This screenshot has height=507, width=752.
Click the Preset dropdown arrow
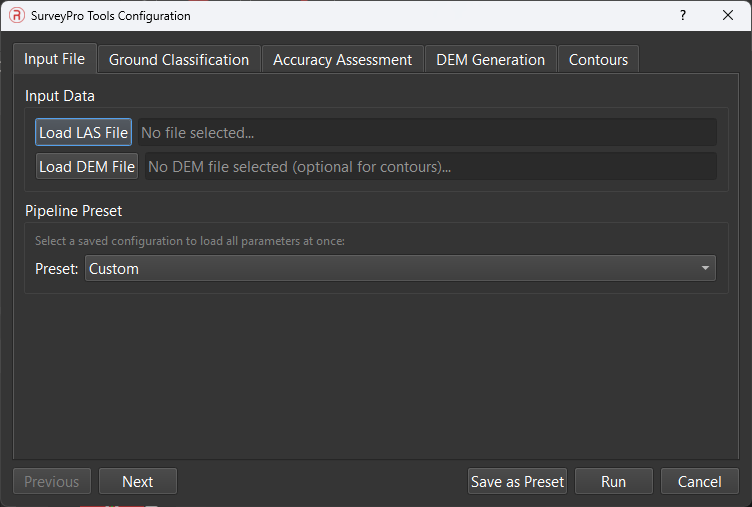point(705,269)
